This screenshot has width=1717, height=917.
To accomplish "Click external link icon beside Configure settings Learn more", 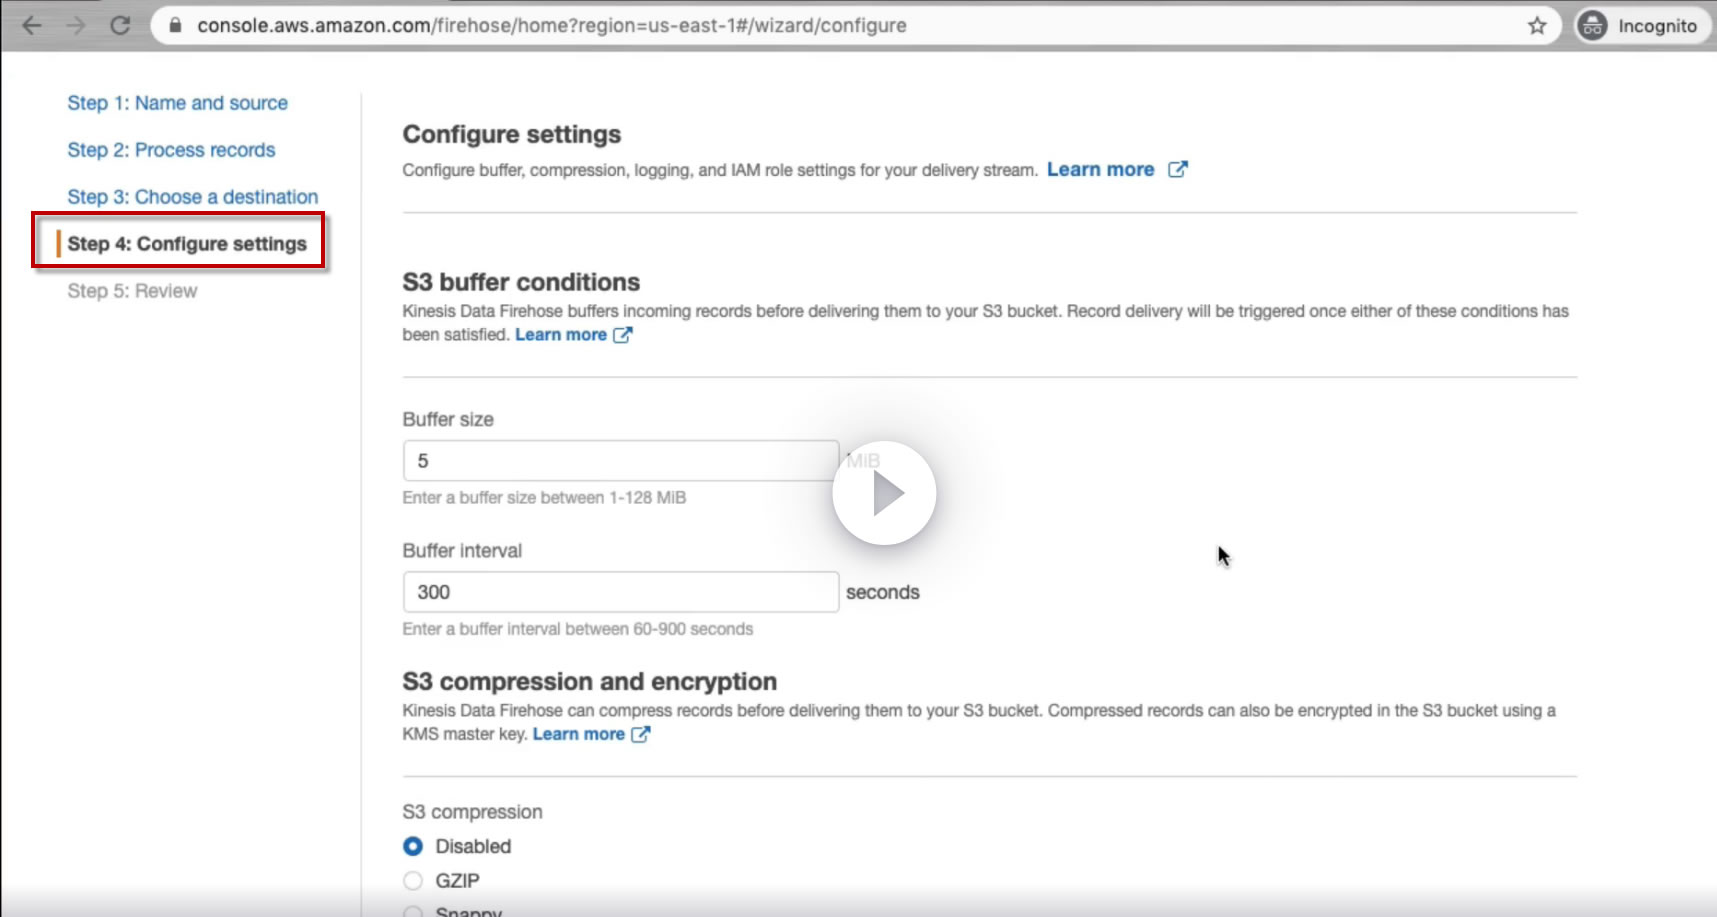I will (x=1178, y=170).
